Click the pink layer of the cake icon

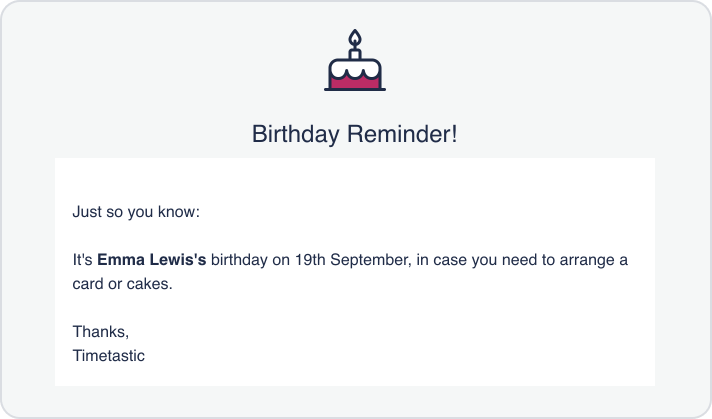(x=355, y=81)
